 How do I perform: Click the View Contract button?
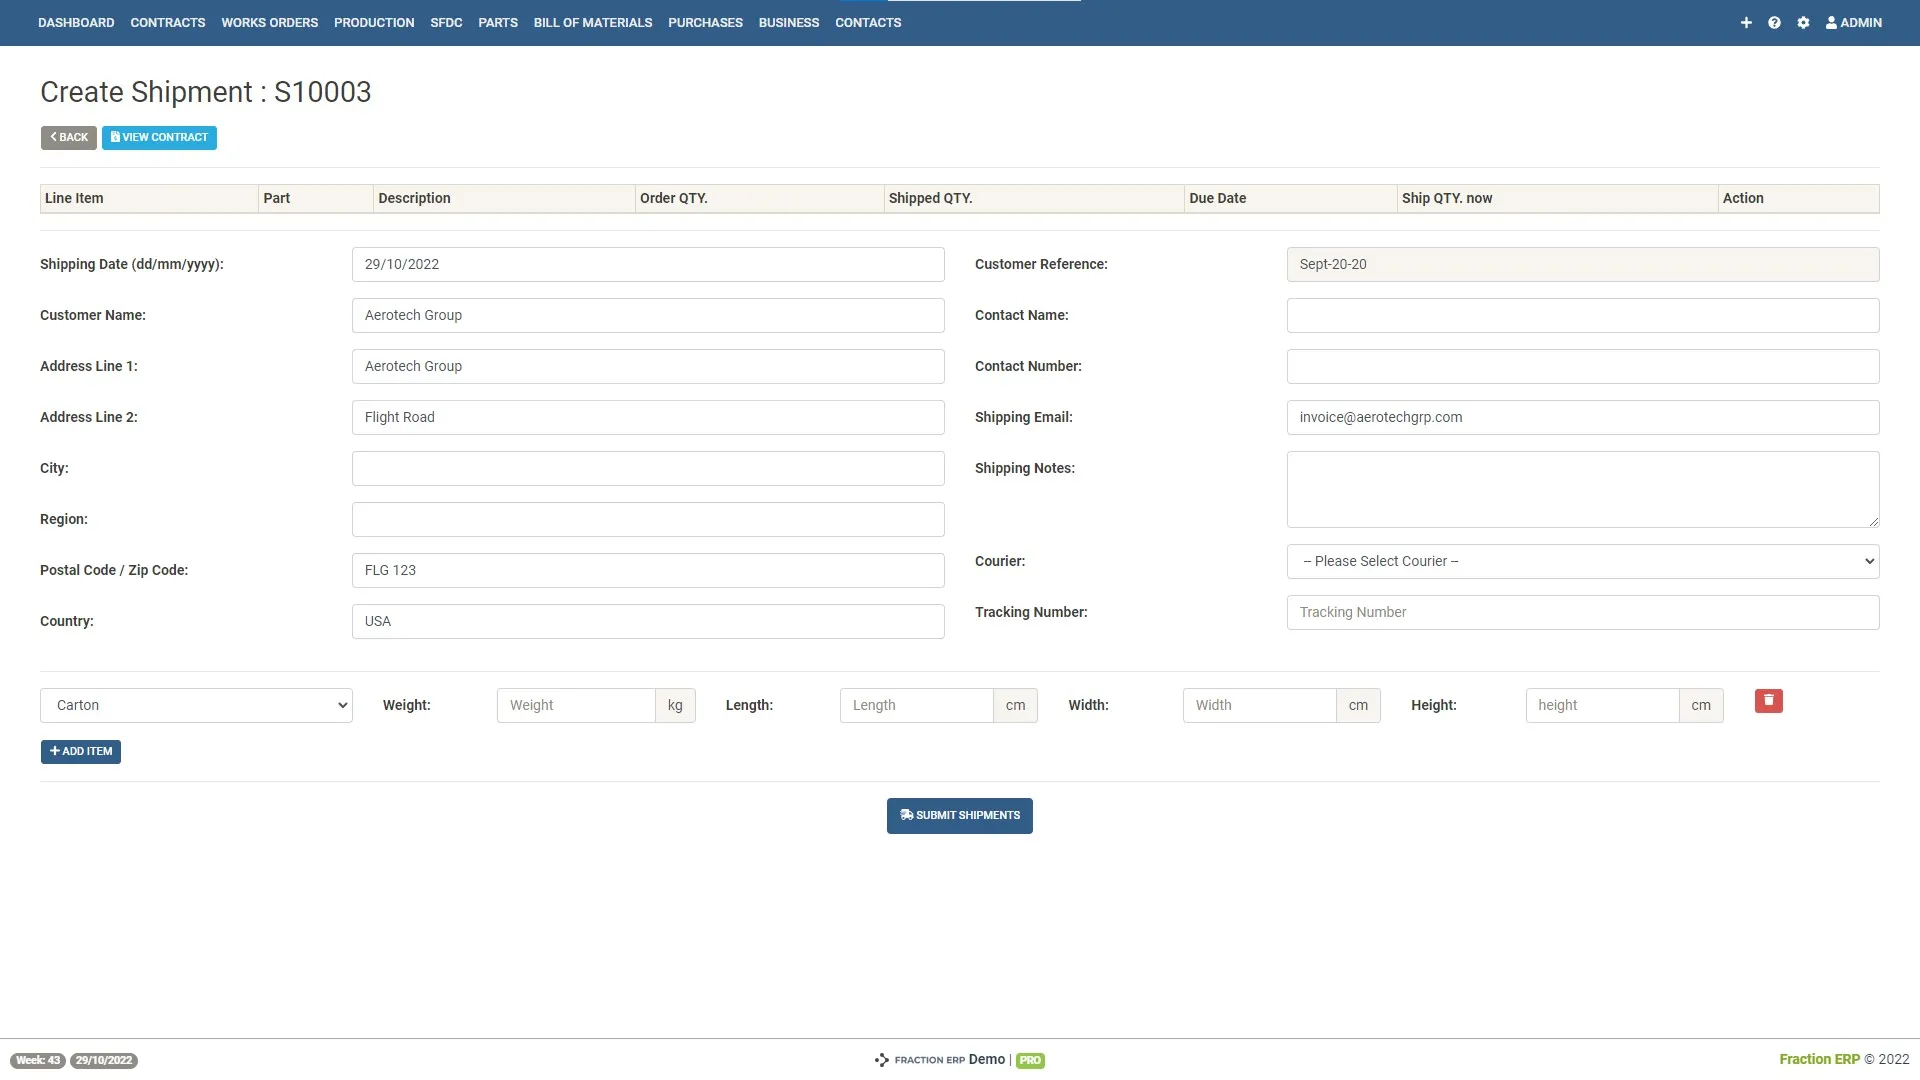coord(159,137)
